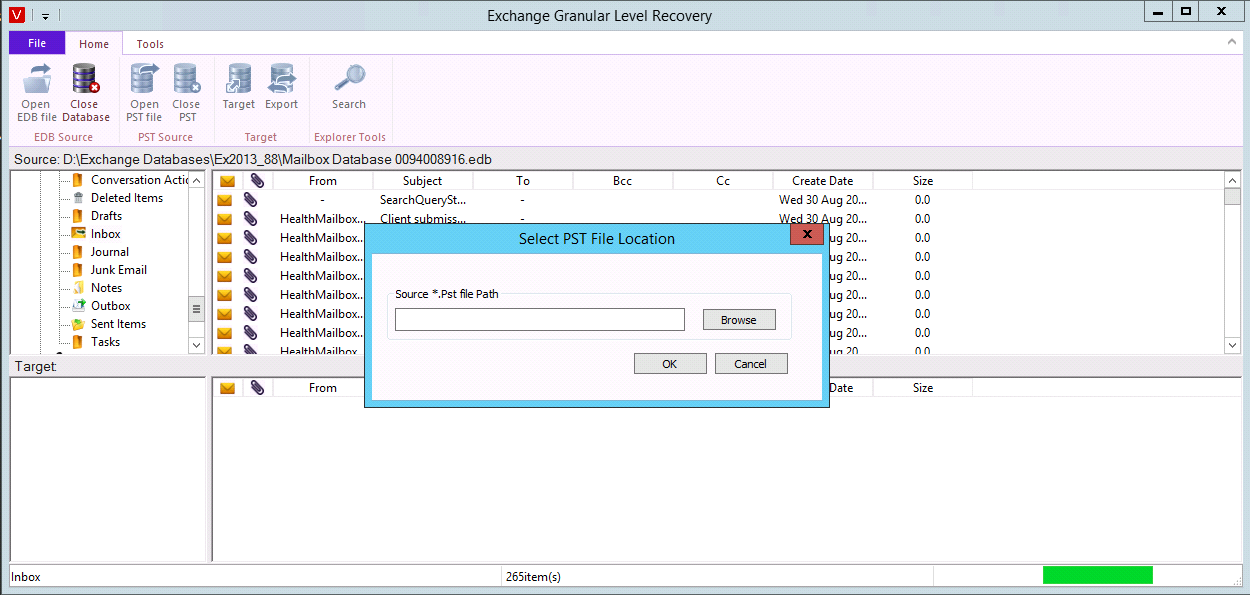Sort Source list by the Subject column

(423, 181)
